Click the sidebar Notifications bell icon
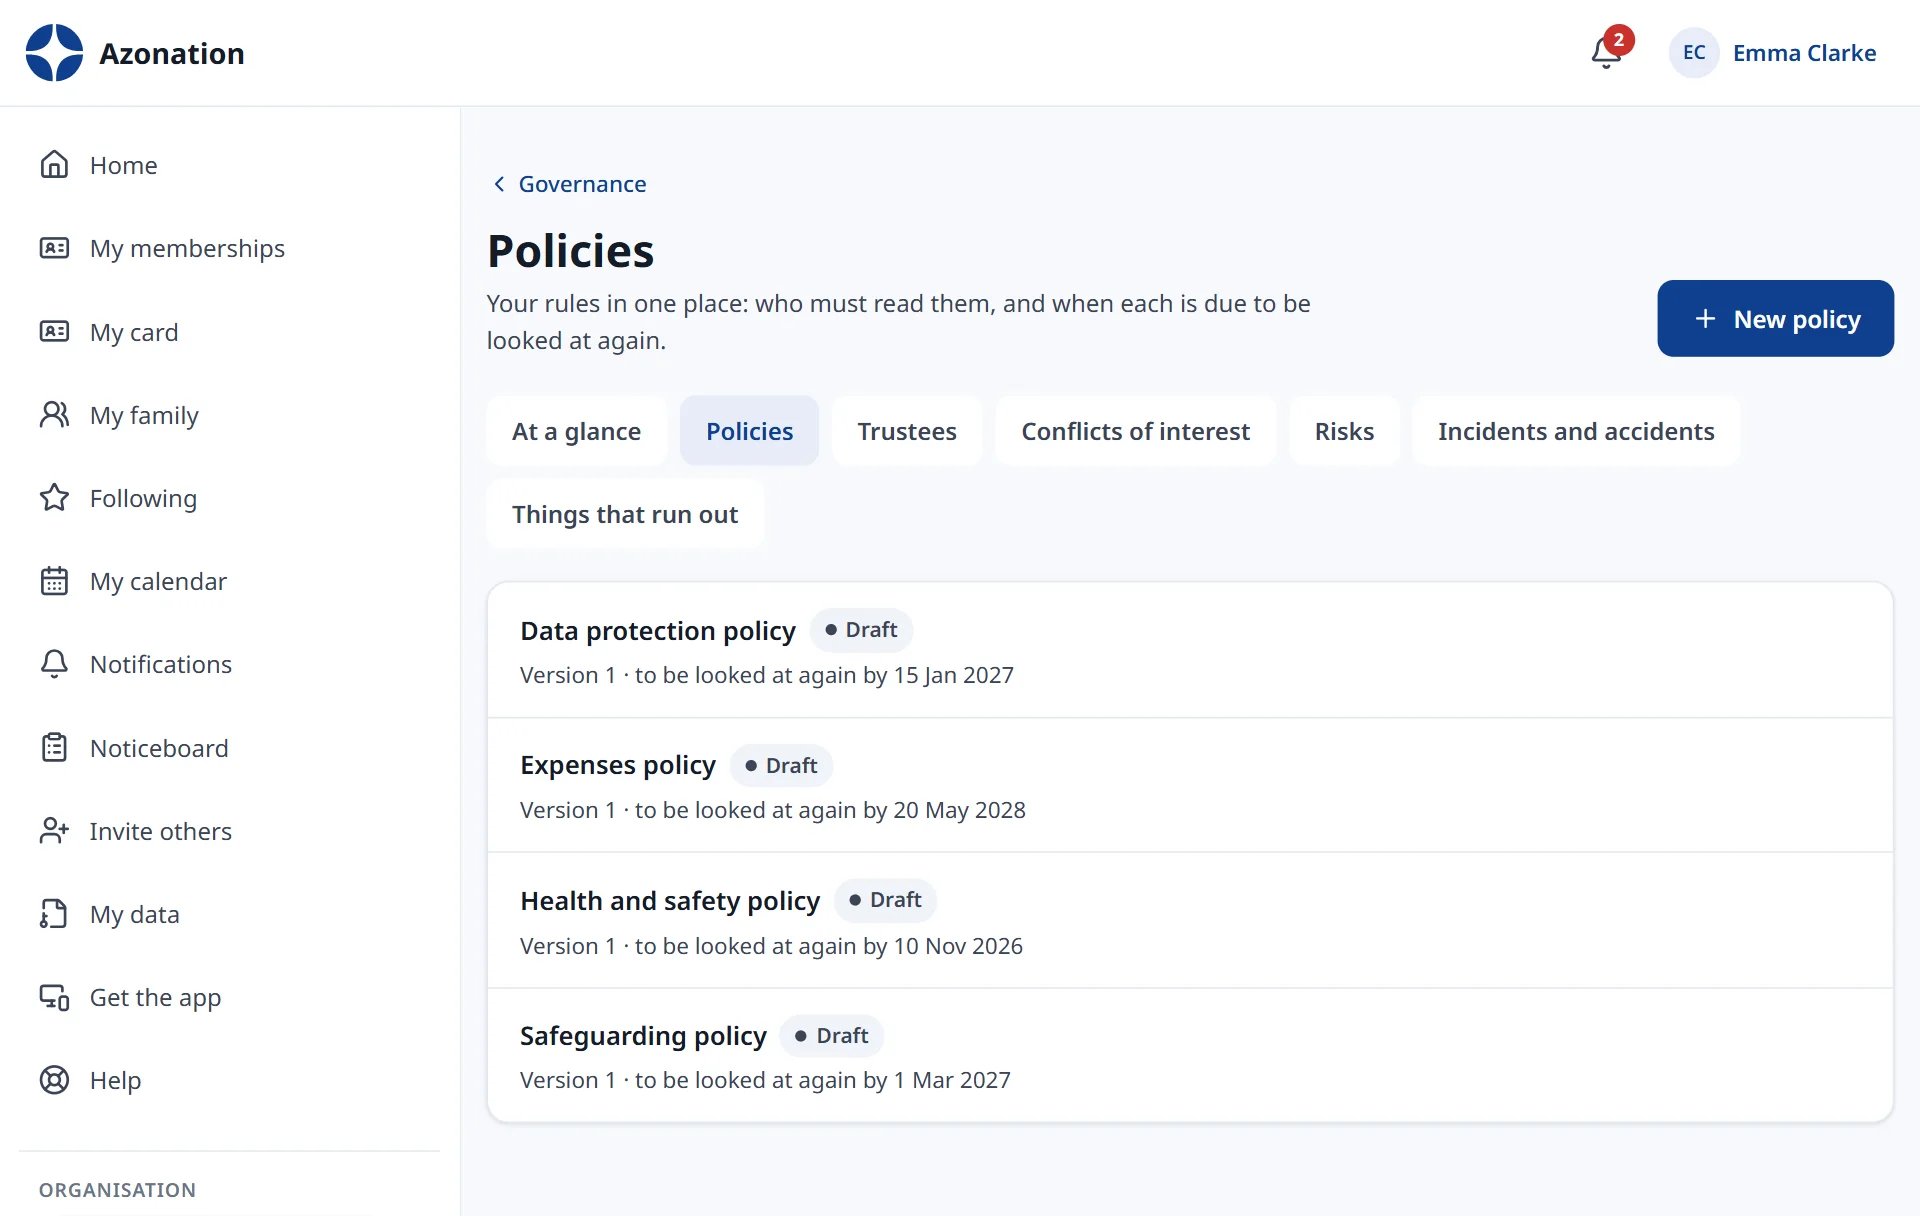Viewport: 1920px width, 1216px height. click(x=54, y=664)
